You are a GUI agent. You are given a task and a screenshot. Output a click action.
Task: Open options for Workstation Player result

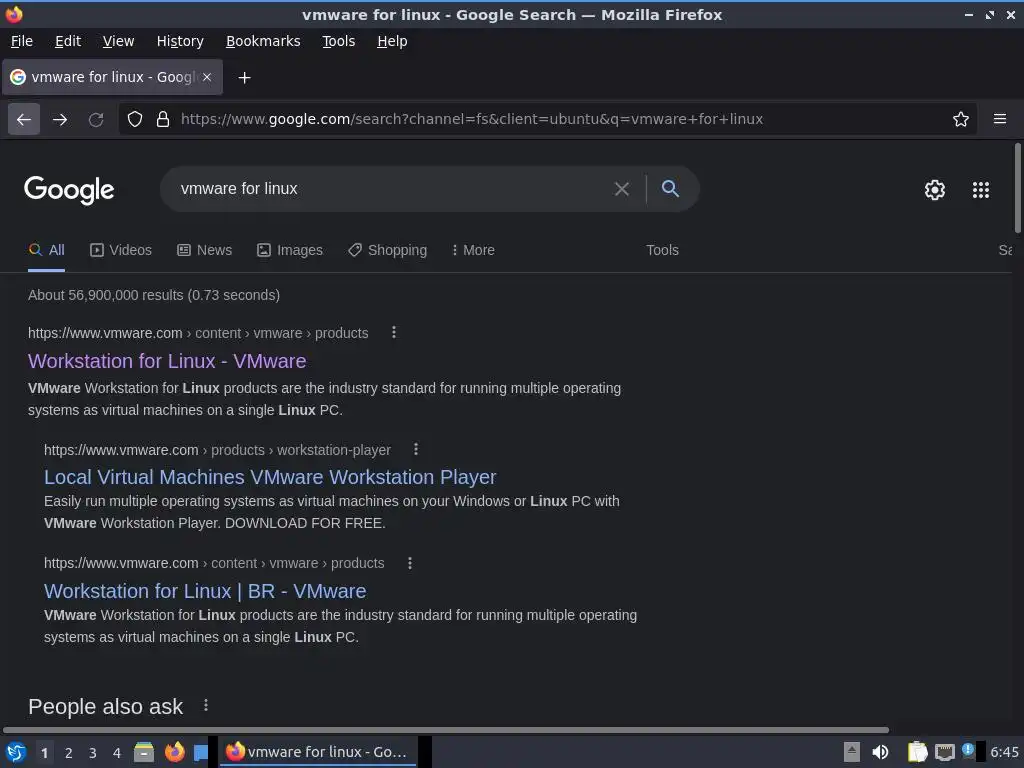(x=416, y=449)
